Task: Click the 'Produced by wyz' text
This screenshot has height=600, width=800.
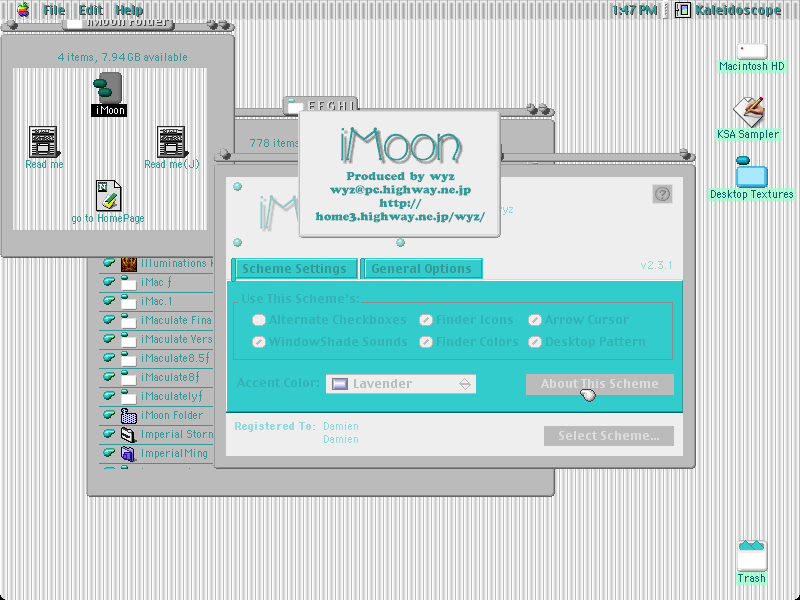Action: coord(401,176)
